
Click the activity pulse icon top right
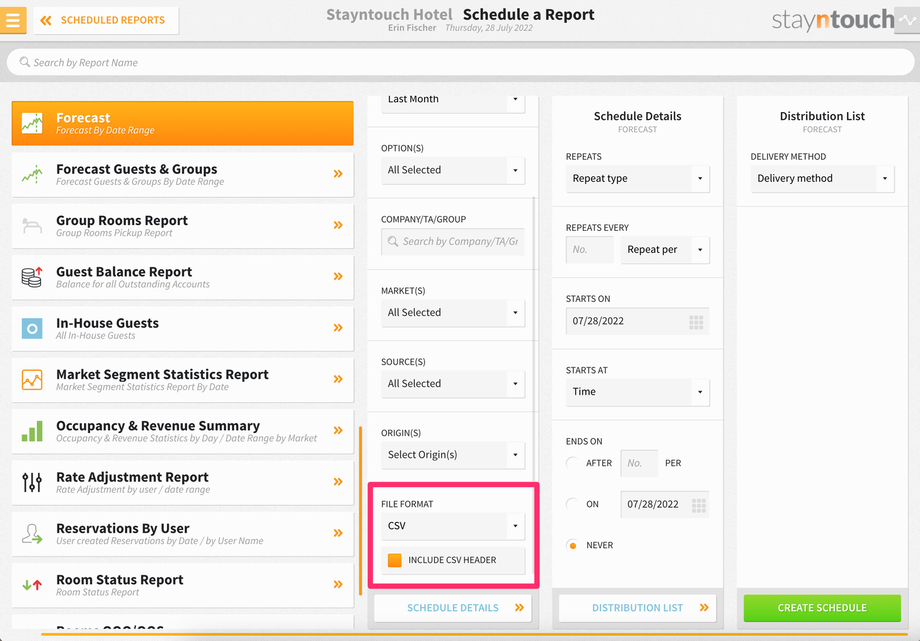[x=907, y=20]
